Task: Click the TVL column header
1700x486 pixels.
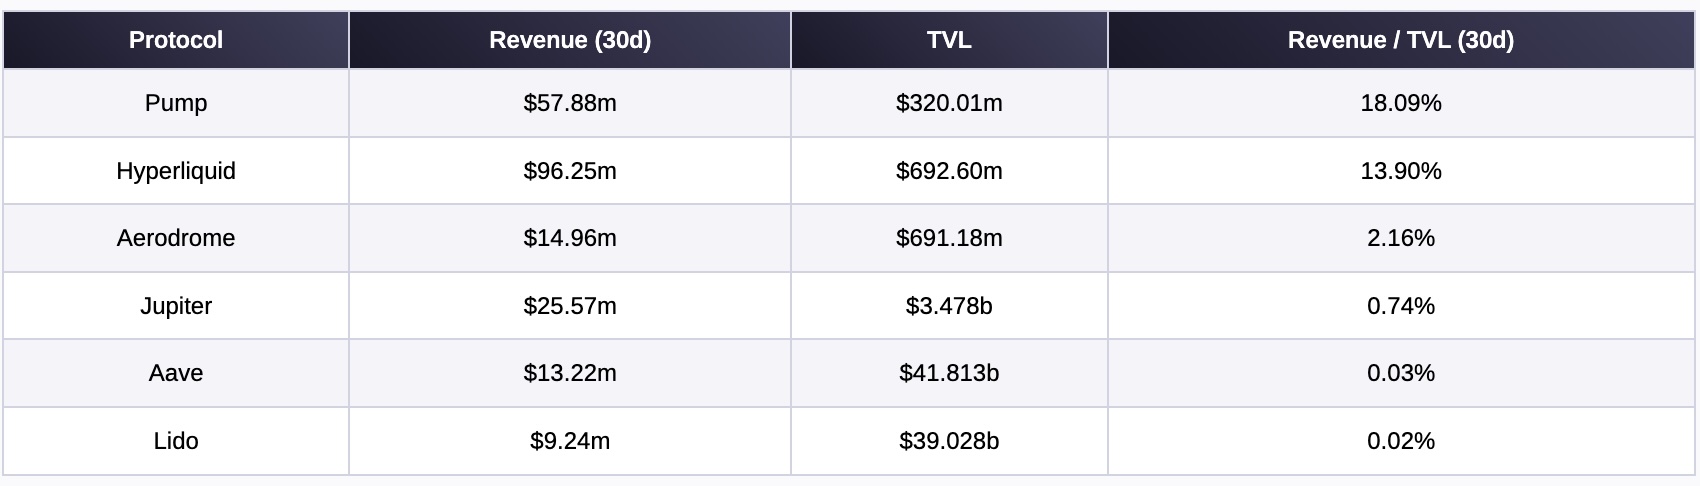Action: point(949,40)
